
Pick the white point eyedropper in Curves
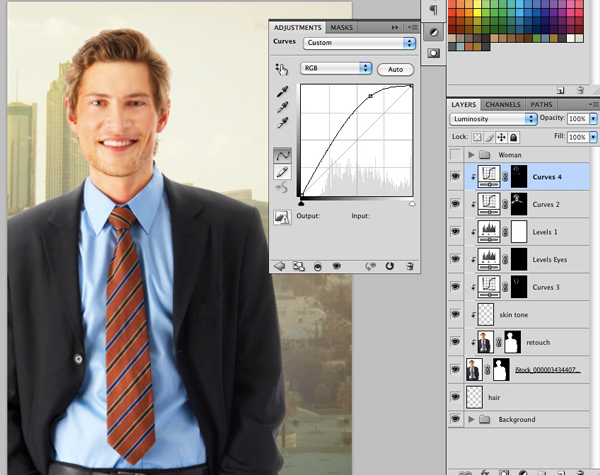283,122
